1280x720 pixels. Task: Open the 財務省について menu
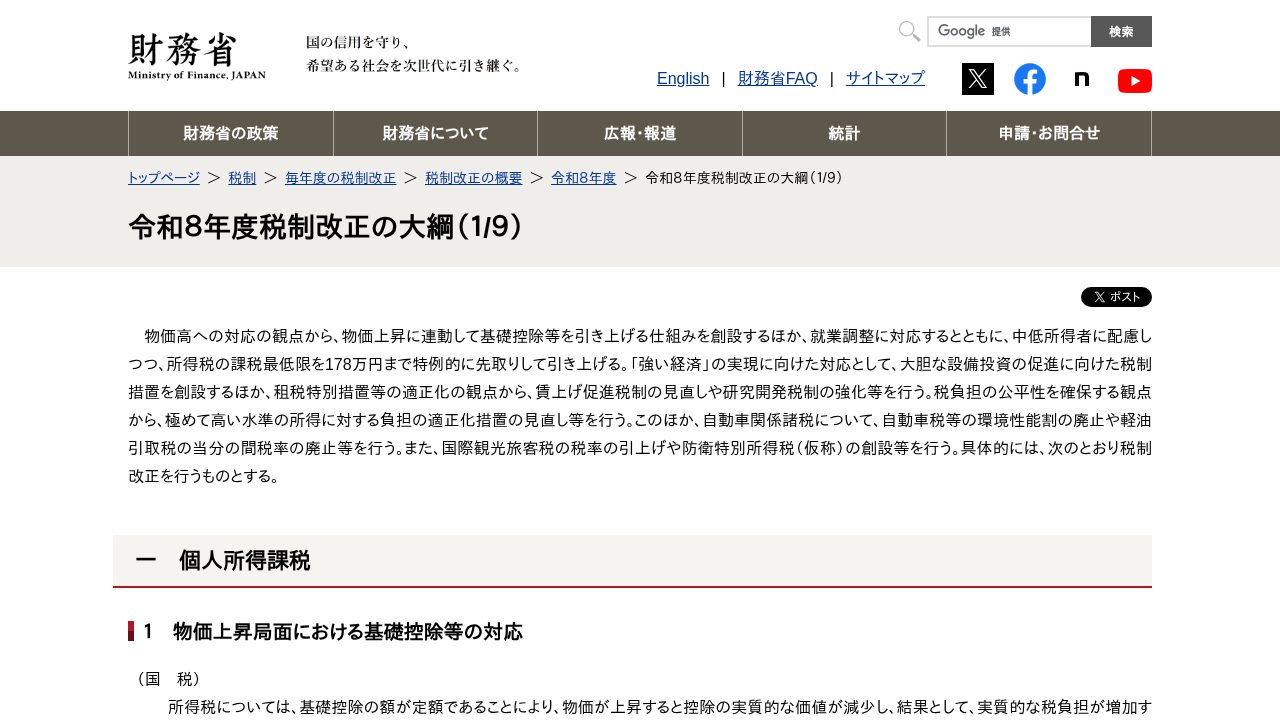(436, 133)
